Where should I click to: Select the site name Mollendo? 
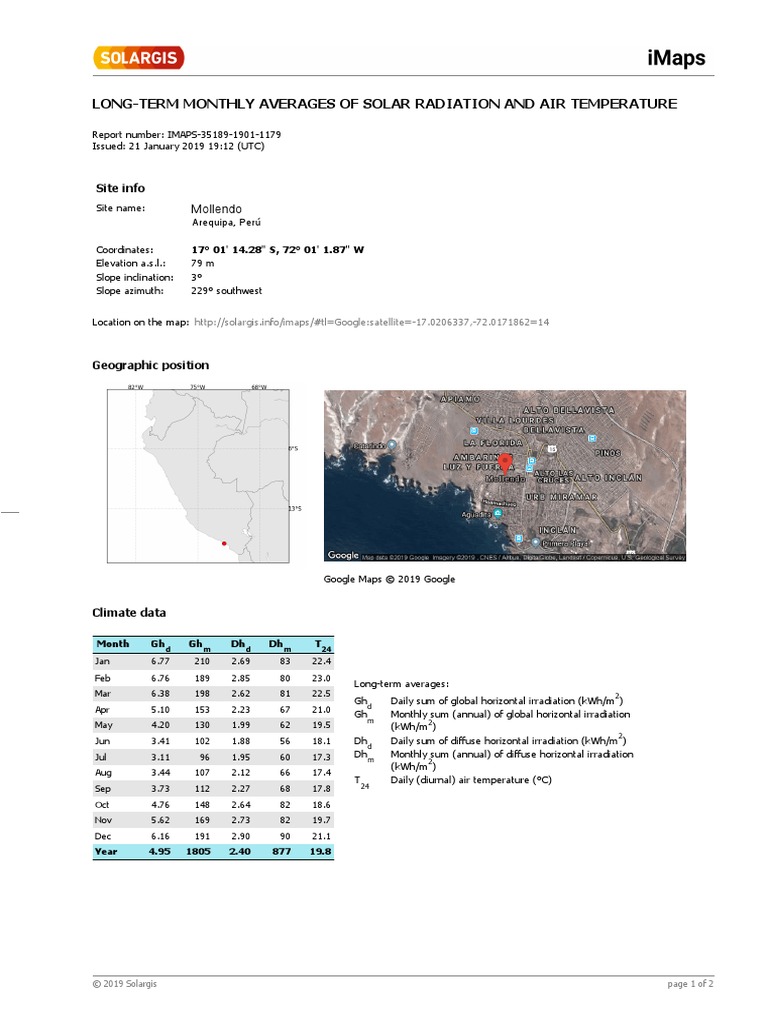click(x=216, y=209)
